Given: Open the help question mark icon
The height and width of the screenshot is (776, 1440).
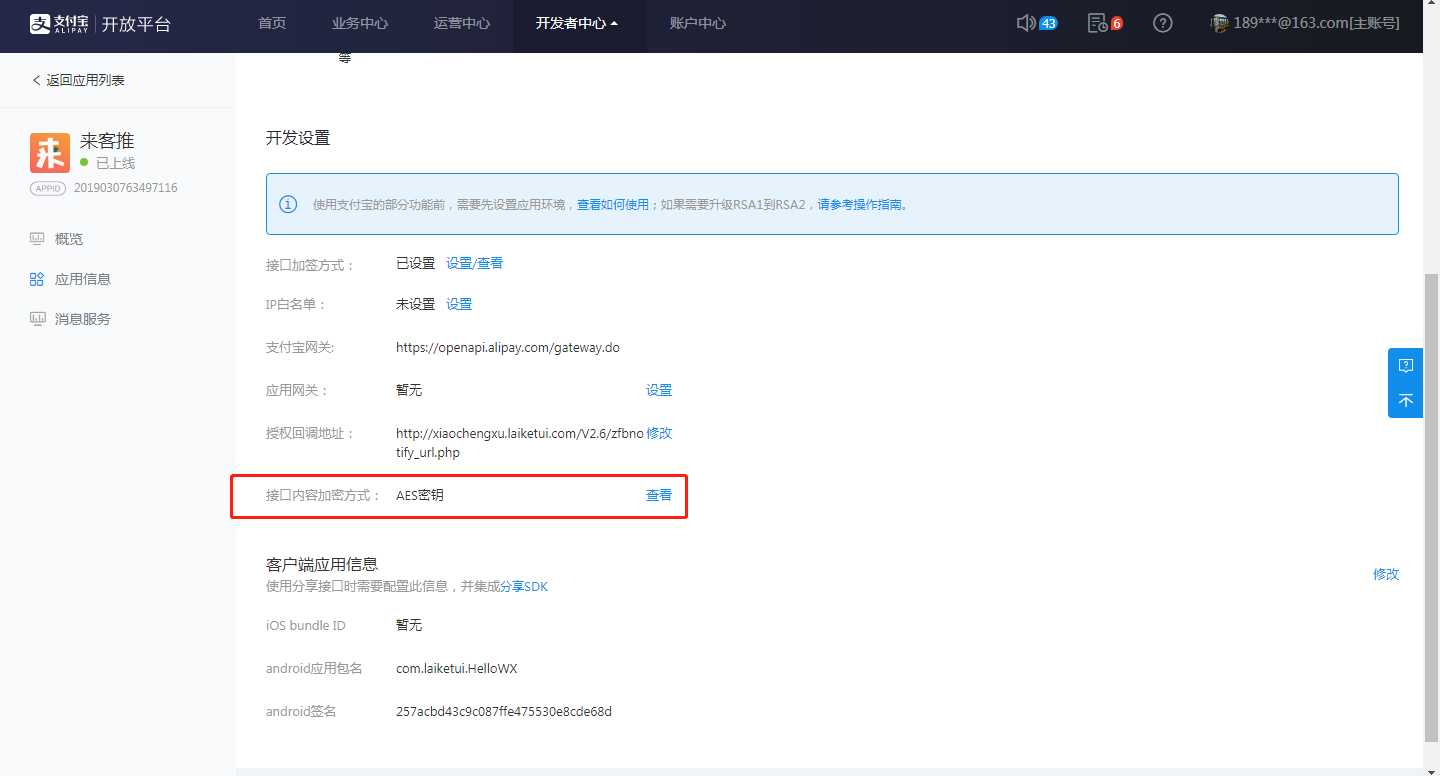Looking at the screenshot, I should point(1162,23).
